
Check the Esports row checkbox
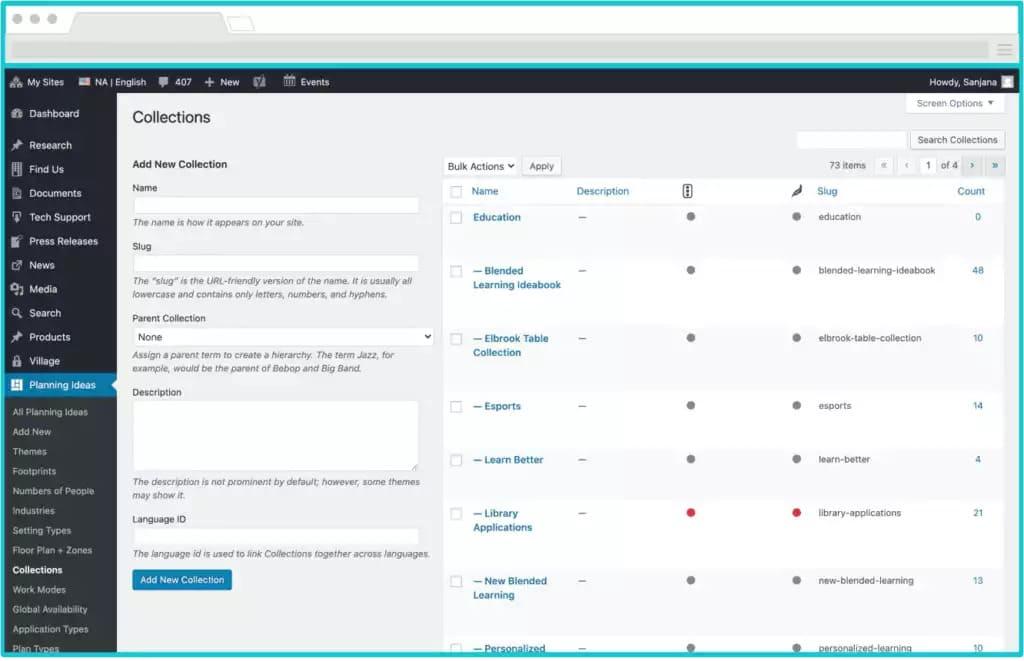pyautogui.click(x=456, y=407)
